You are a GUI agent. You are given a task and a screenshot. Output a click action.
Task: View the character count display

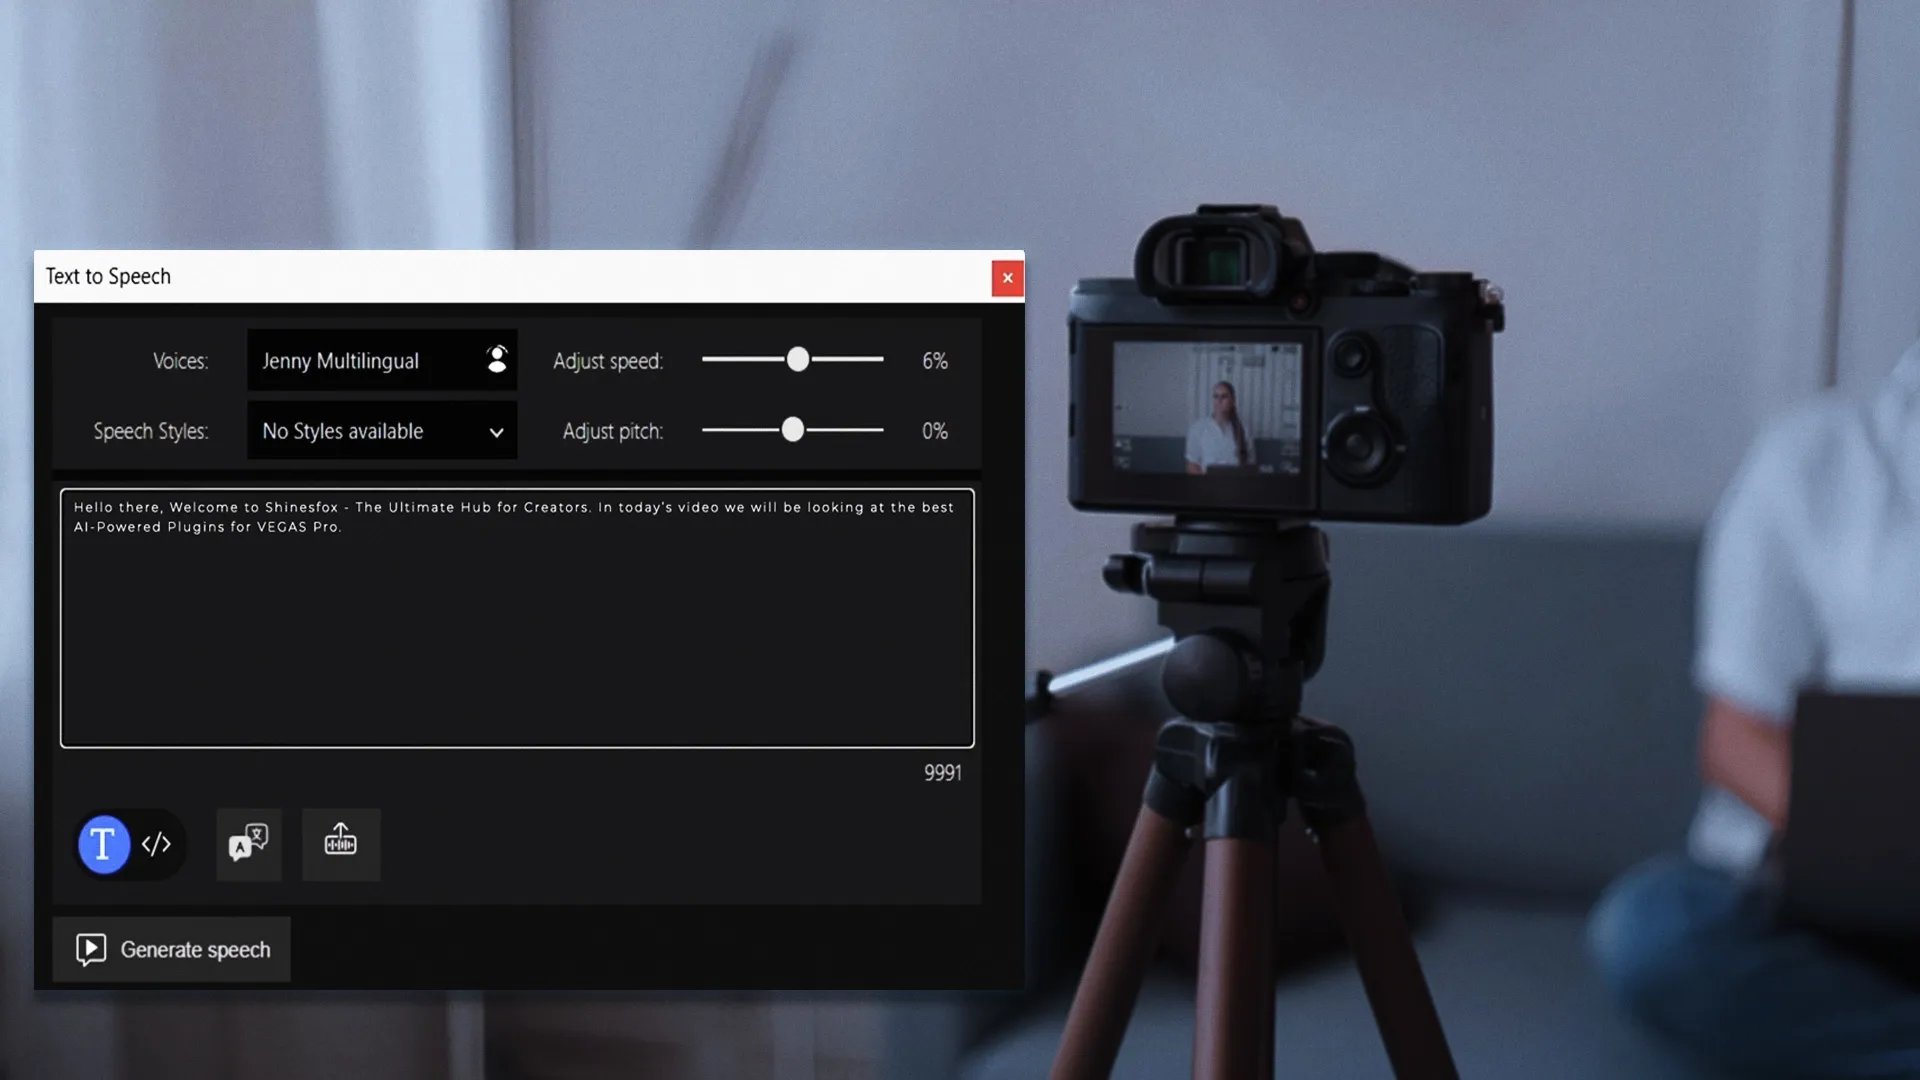pyautogui.click(x=942, y=771)
